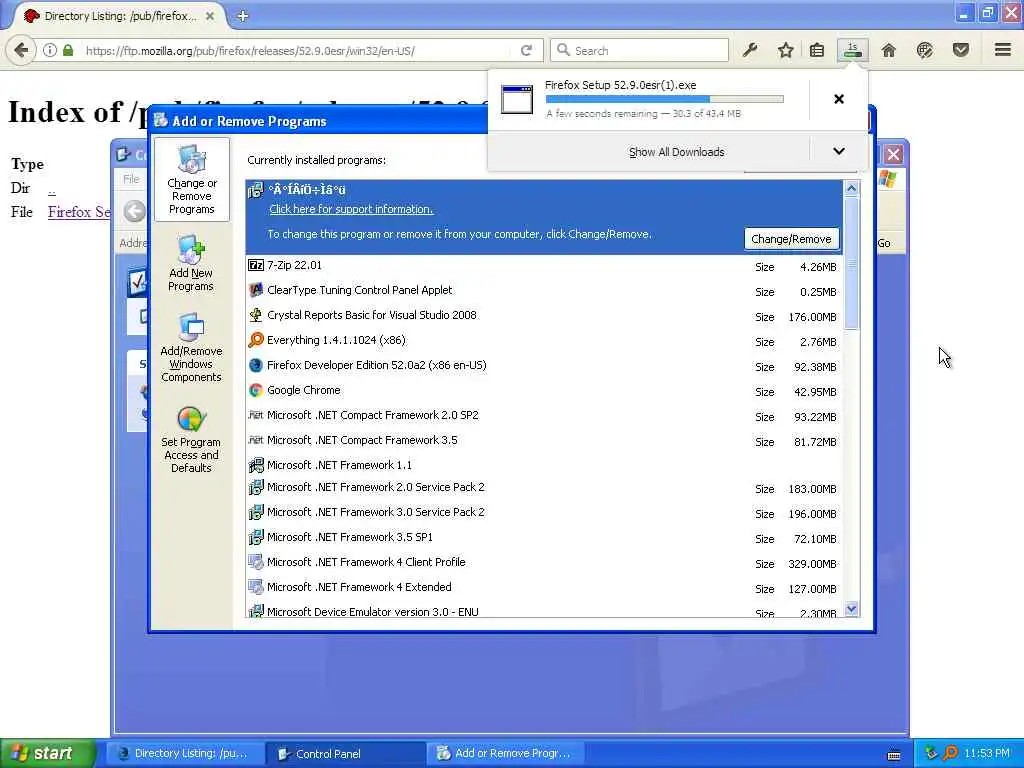The height and width of the screenshot is (768, 1024).
Task: Go to Firefox home page icon
Action: point(889,50)
